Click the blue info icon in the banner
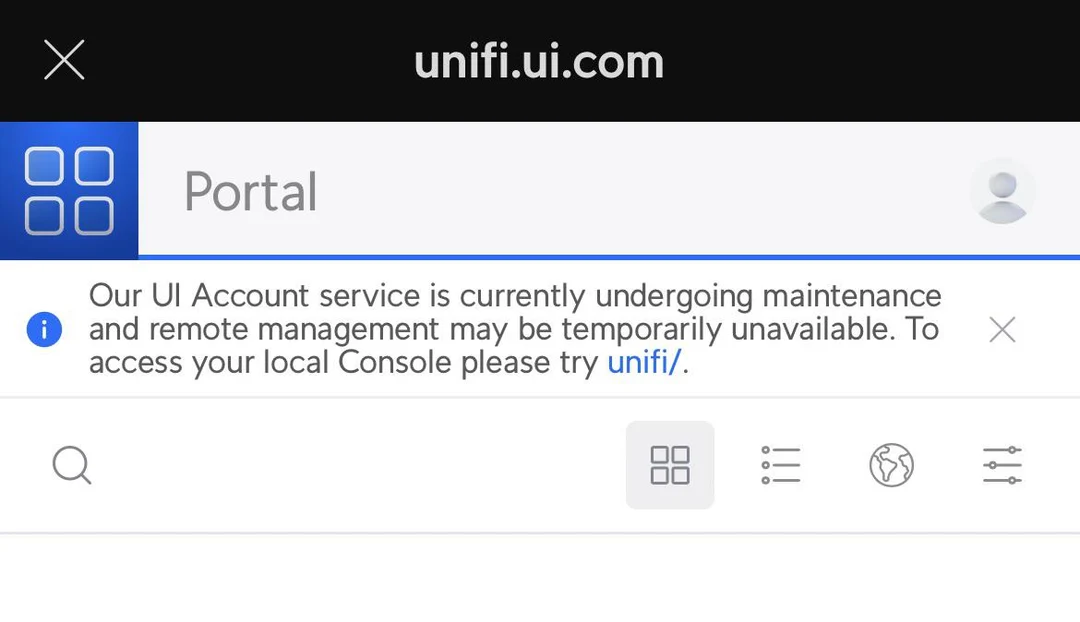Image resolution: width=1080 pixels, height=622 pixels. 44,329
